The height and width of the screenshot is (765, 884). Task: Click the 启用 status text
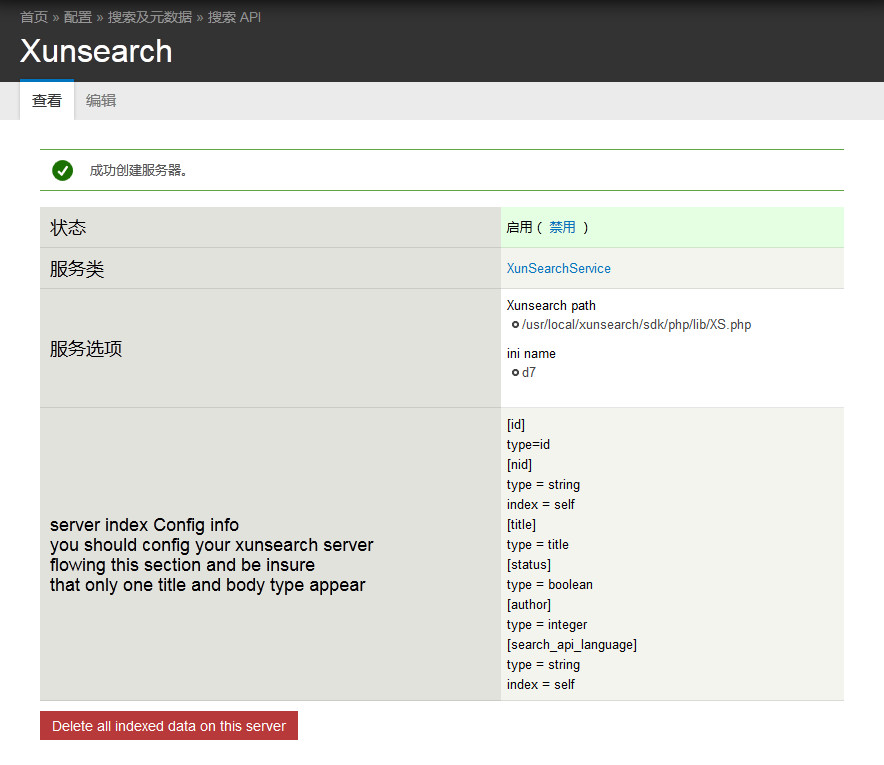pos(519,227)
